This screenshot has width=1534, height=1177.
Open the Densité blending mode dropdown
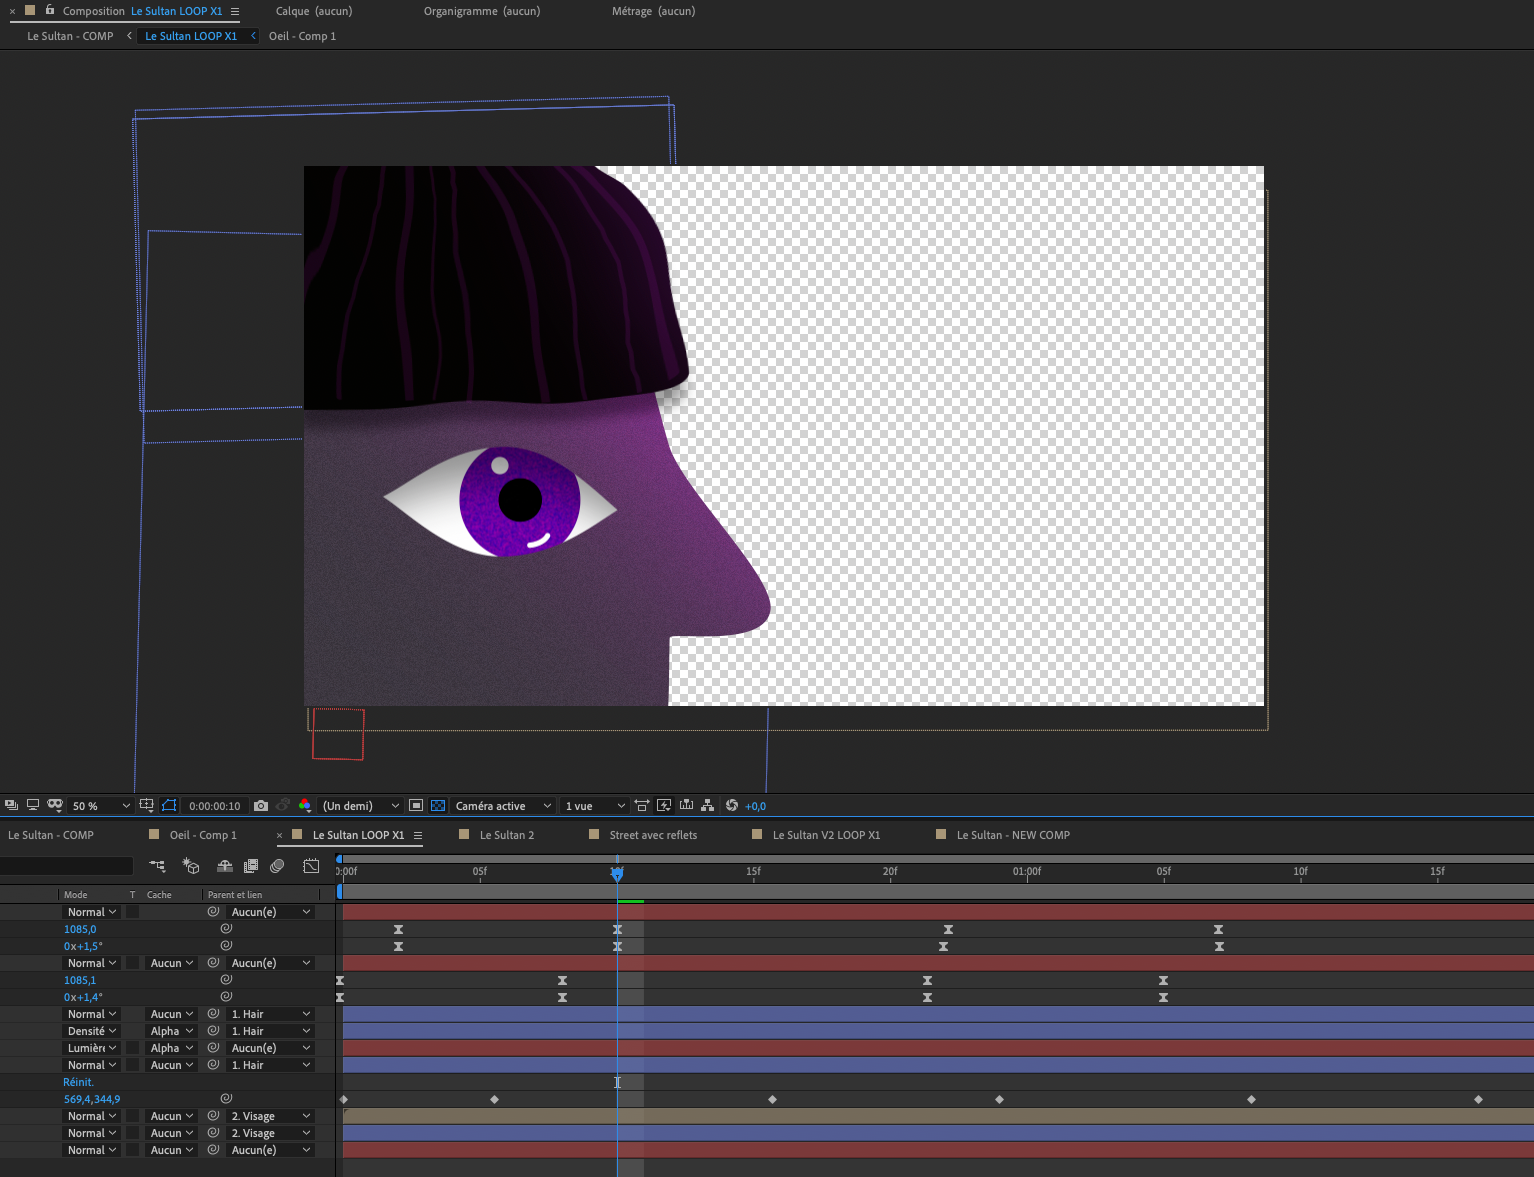pyautogui.click(x=91, y=1031)
